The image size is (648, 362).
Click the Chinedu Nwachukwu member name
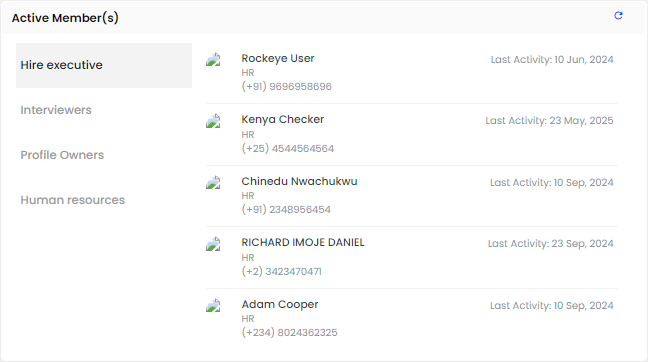click(299, 181)
